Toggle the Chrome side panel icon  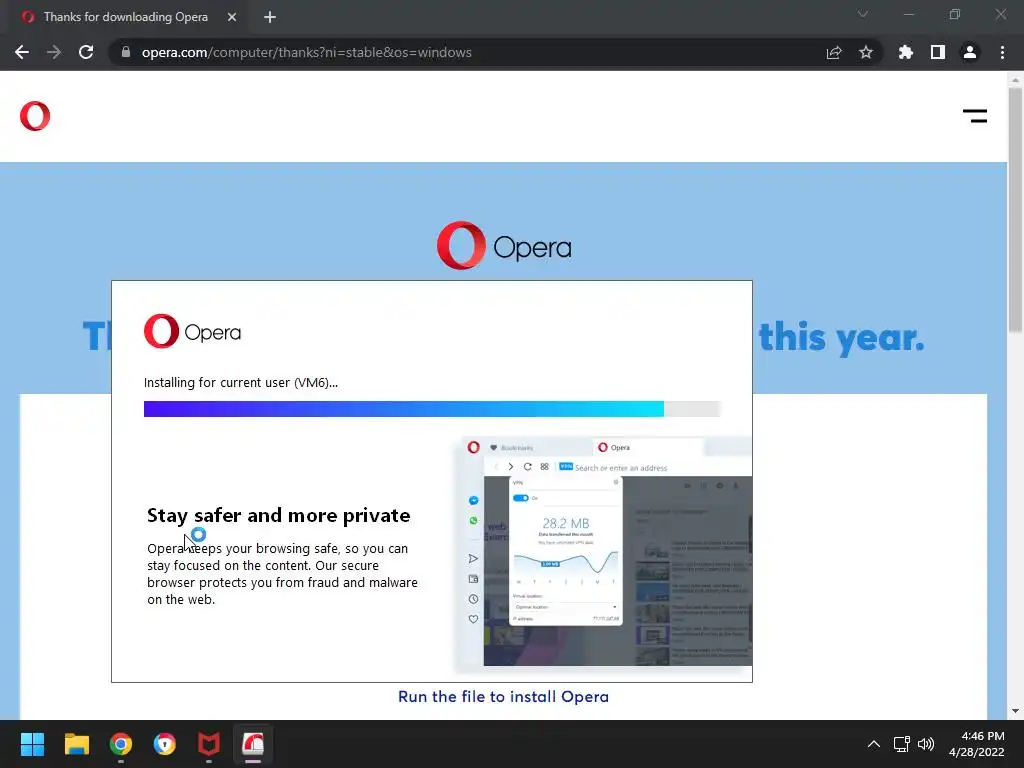click(x=938, y=52)
